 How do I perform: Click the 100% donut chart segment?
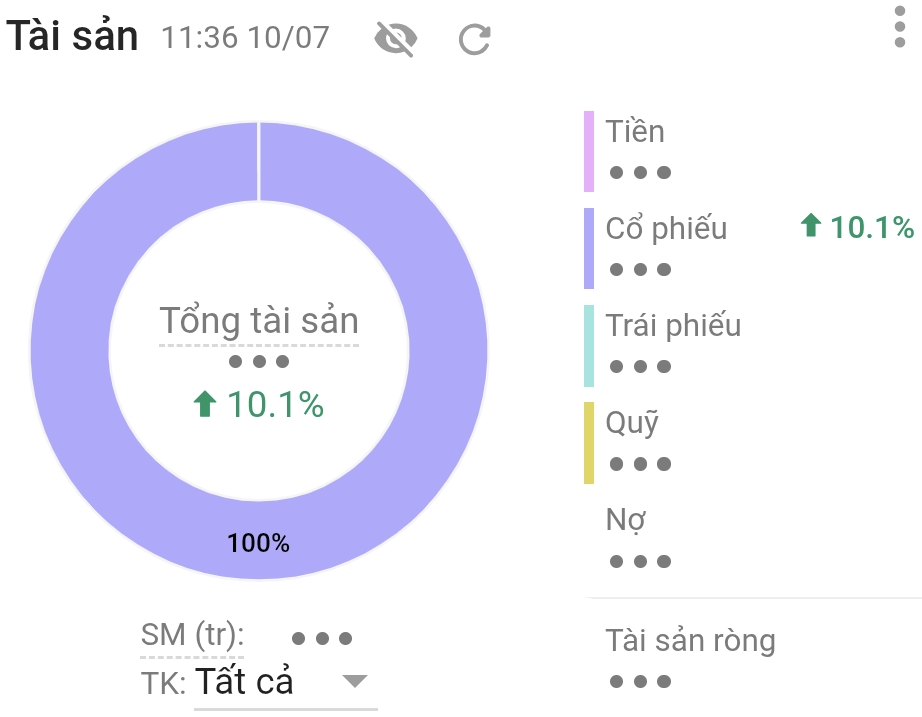coord(259,541)
